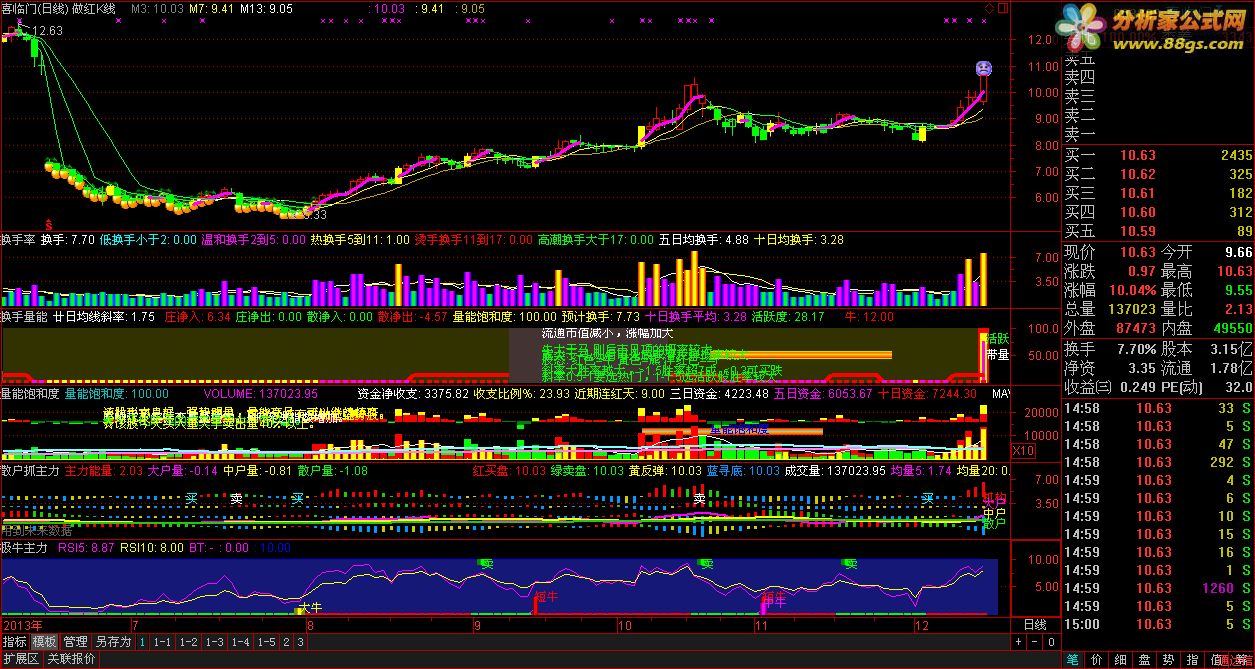
Task: Click the 涨幅 10.04% value
Action: pos(1133,290)
